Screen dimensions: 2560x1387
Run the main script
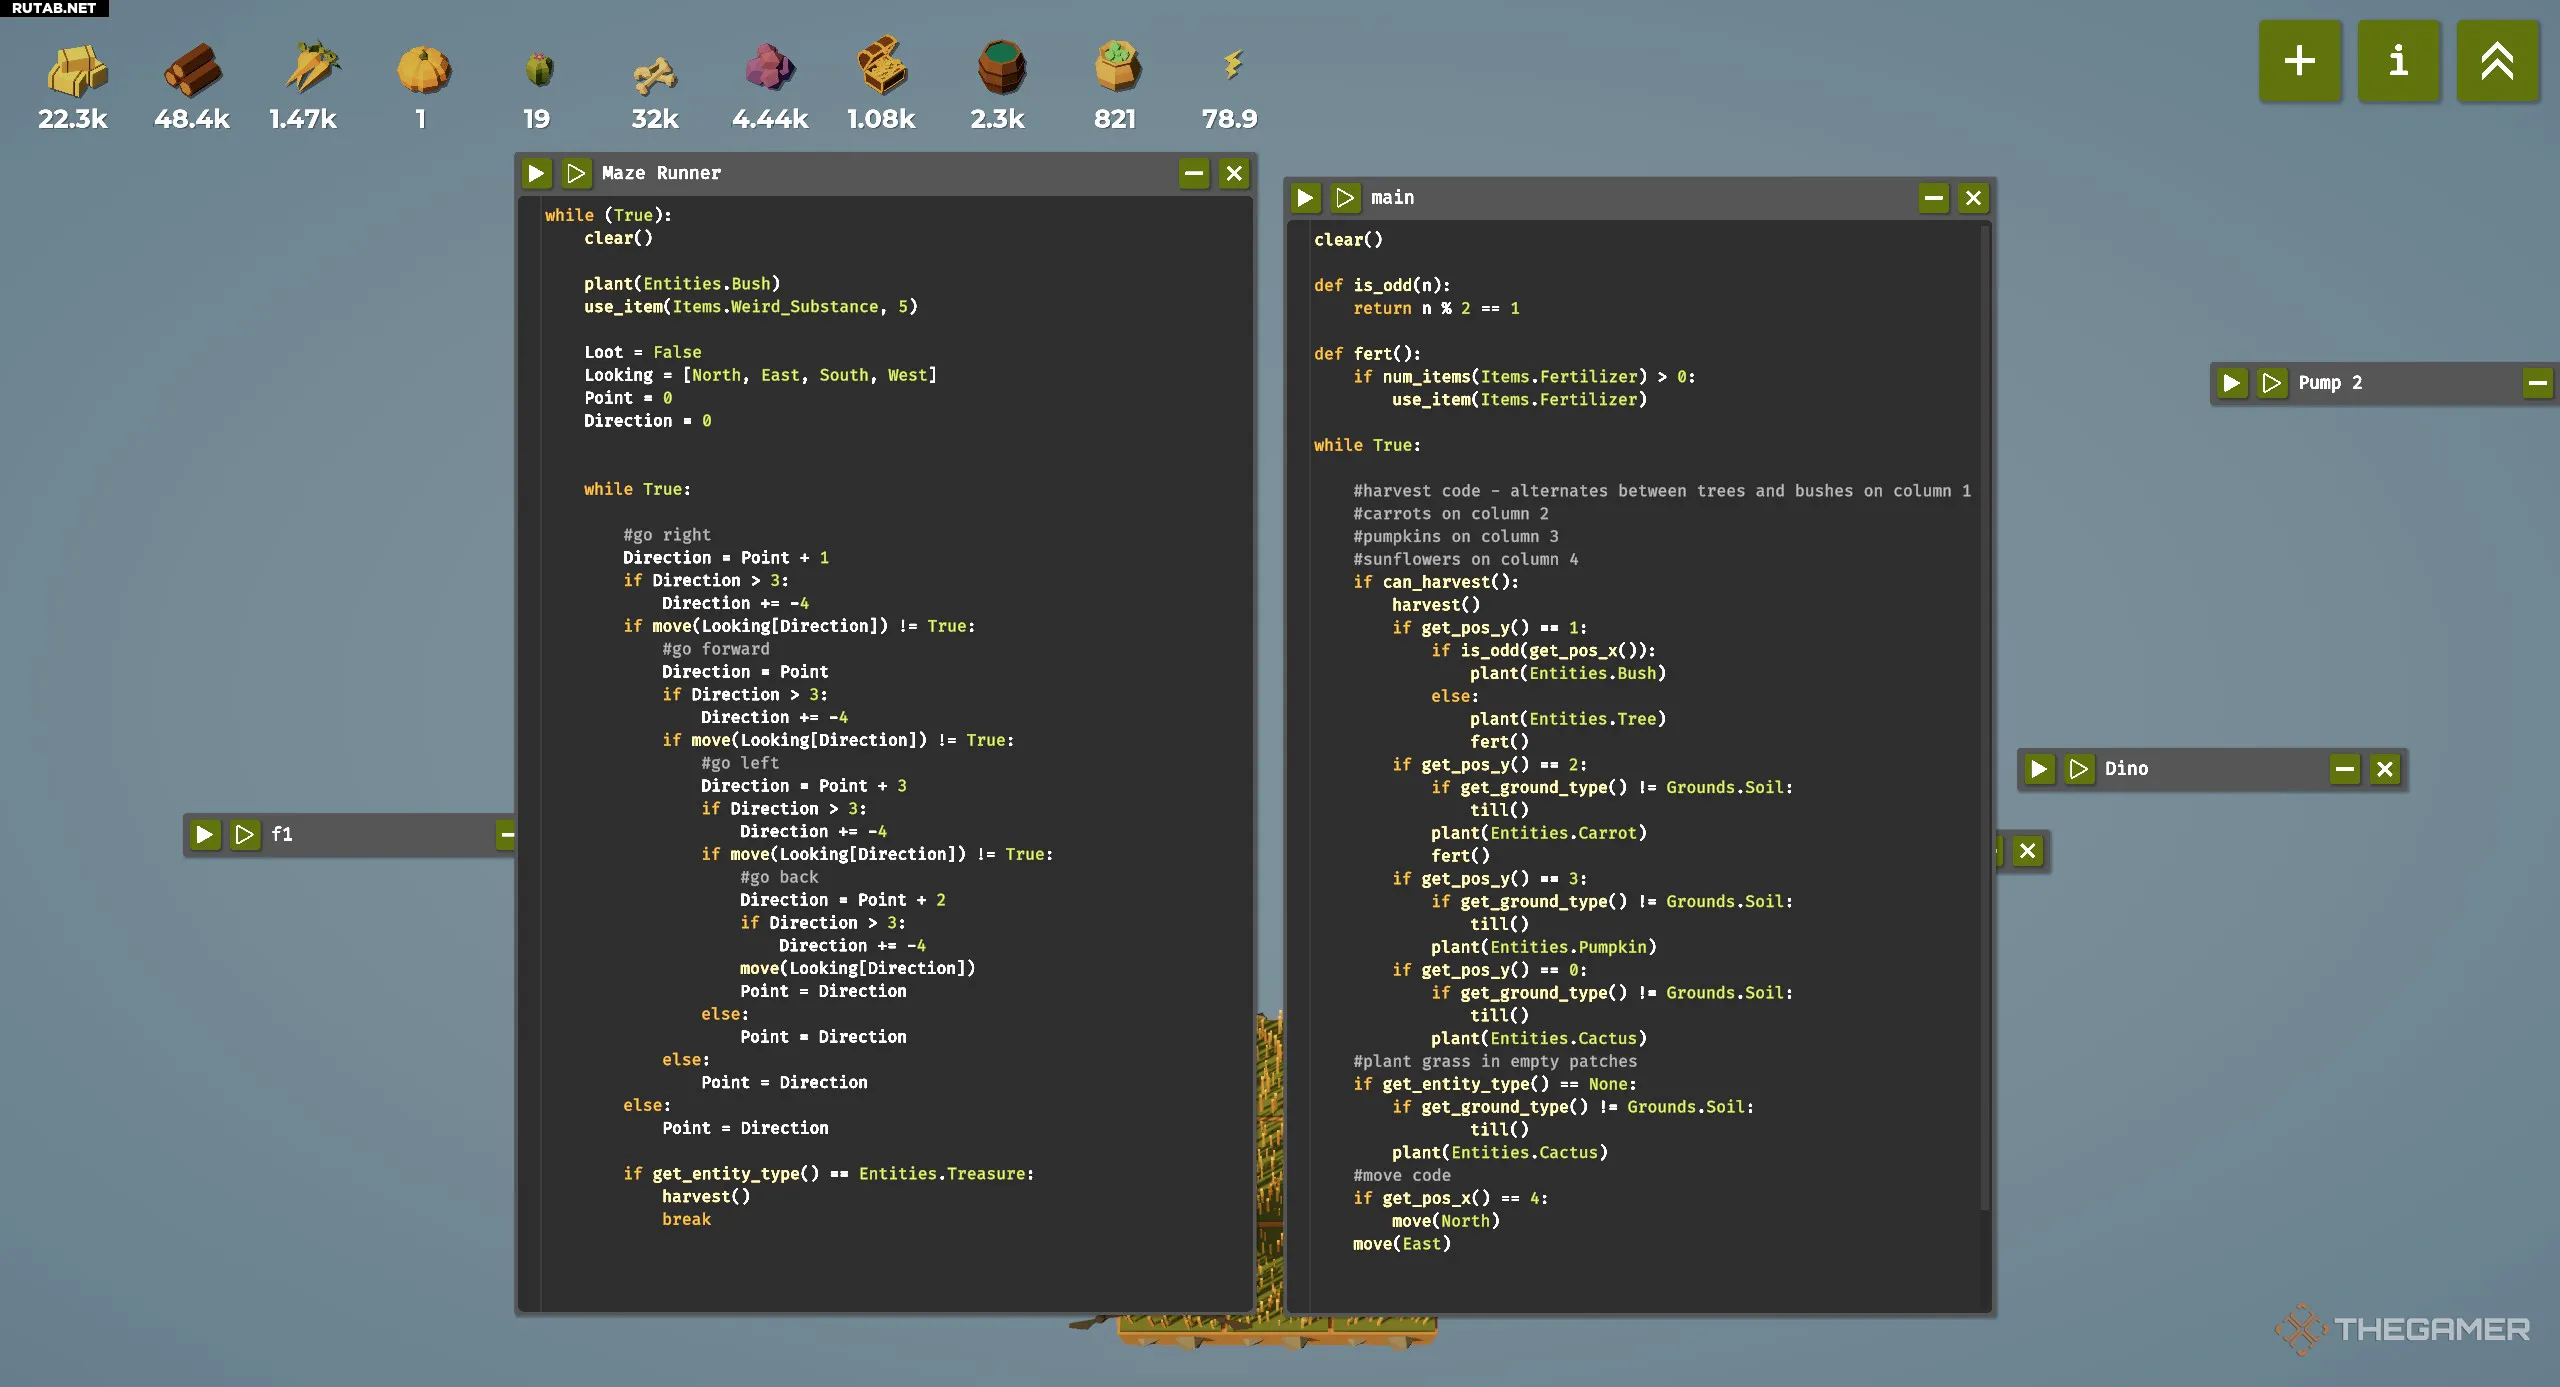tap(1305, 198)
